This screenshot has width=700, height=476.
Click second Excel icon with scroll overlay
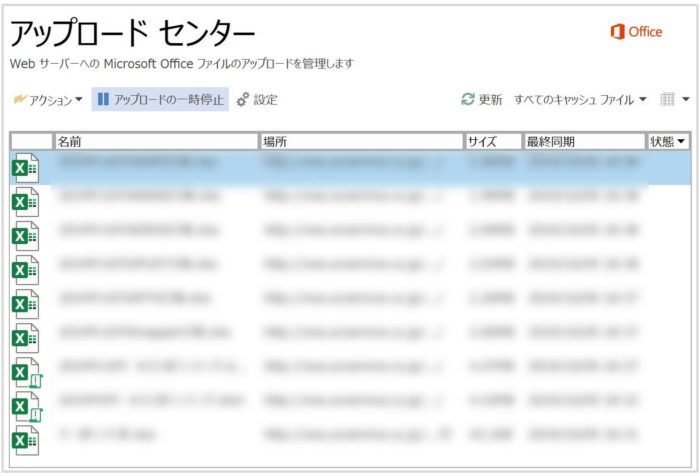click(27, 406)
